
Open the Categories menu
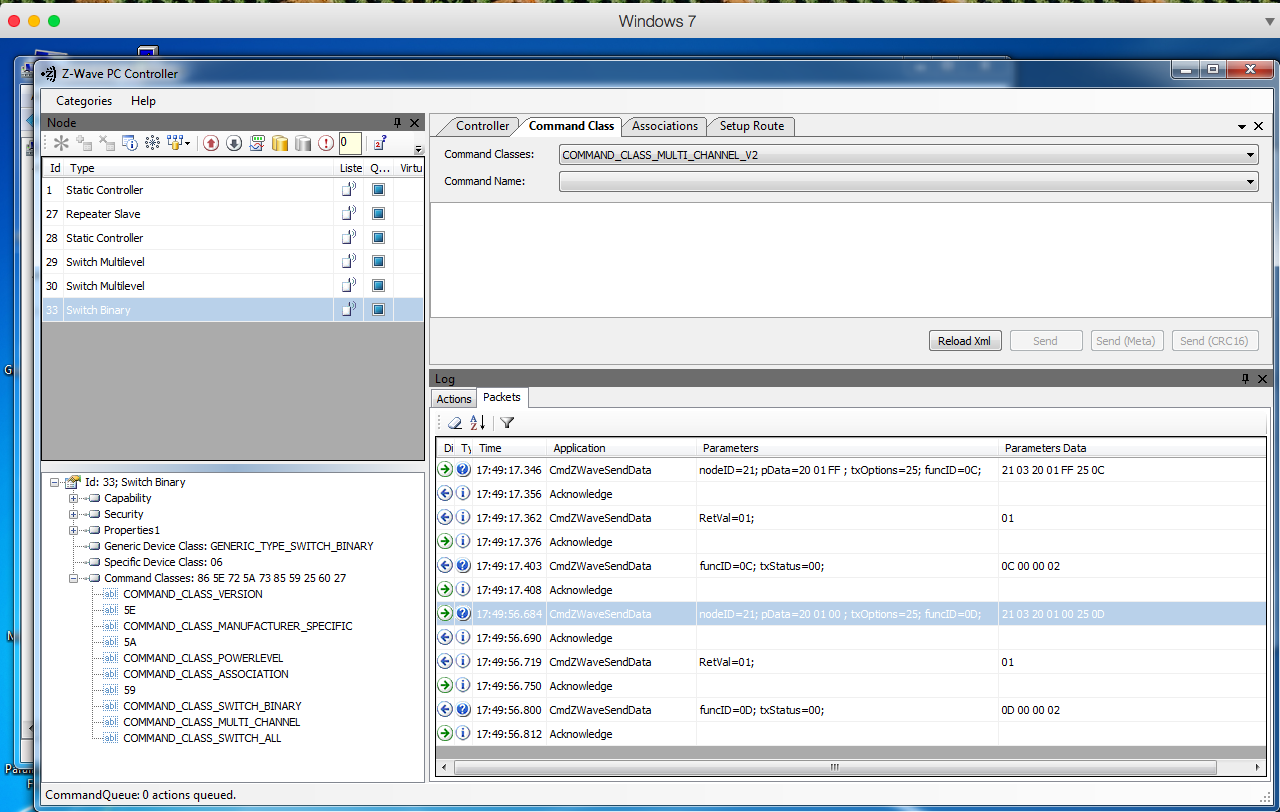[x=84, y=101]
